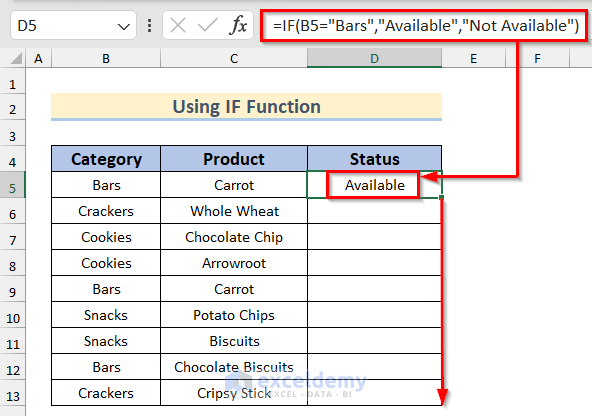Viewport: 592px width, 416px height.
Task: Select the 'Bars' cell in row 9
Action: (x=106, y=289)
